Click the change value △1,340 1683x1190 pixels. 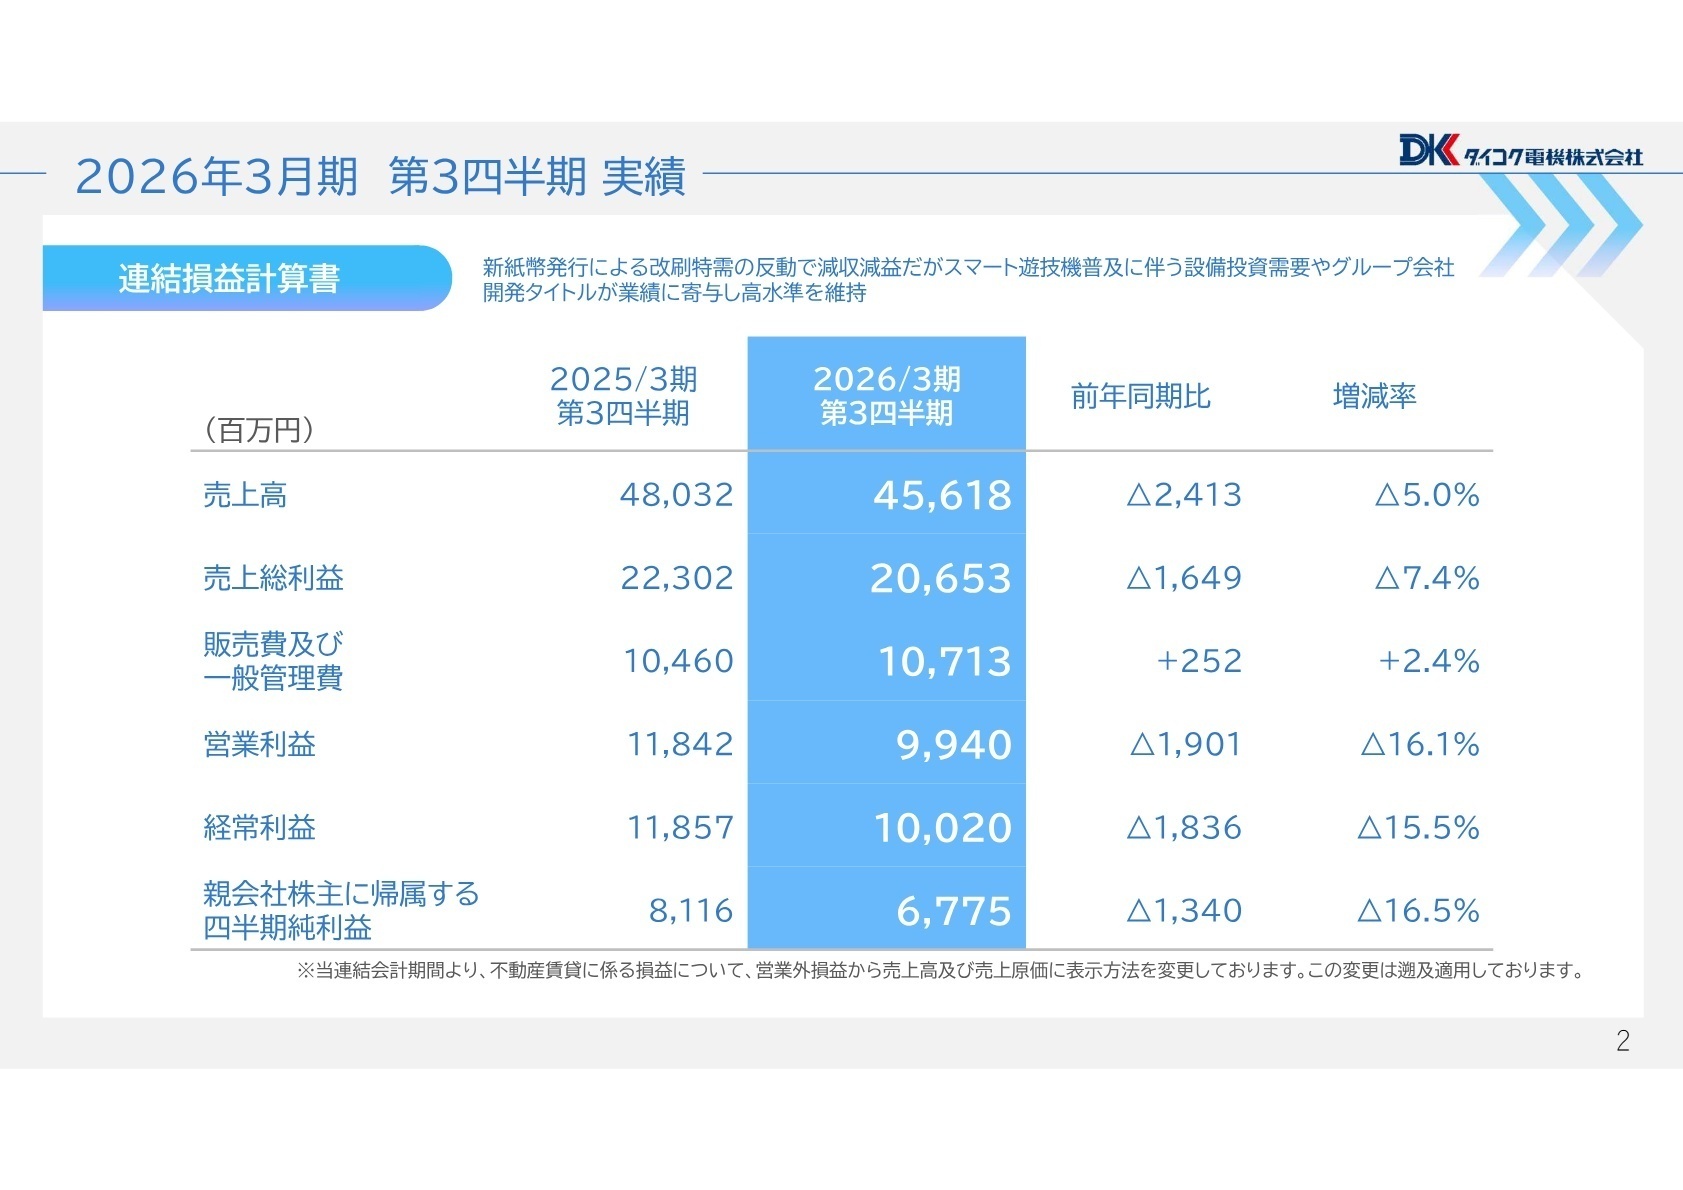(1184, 910)
